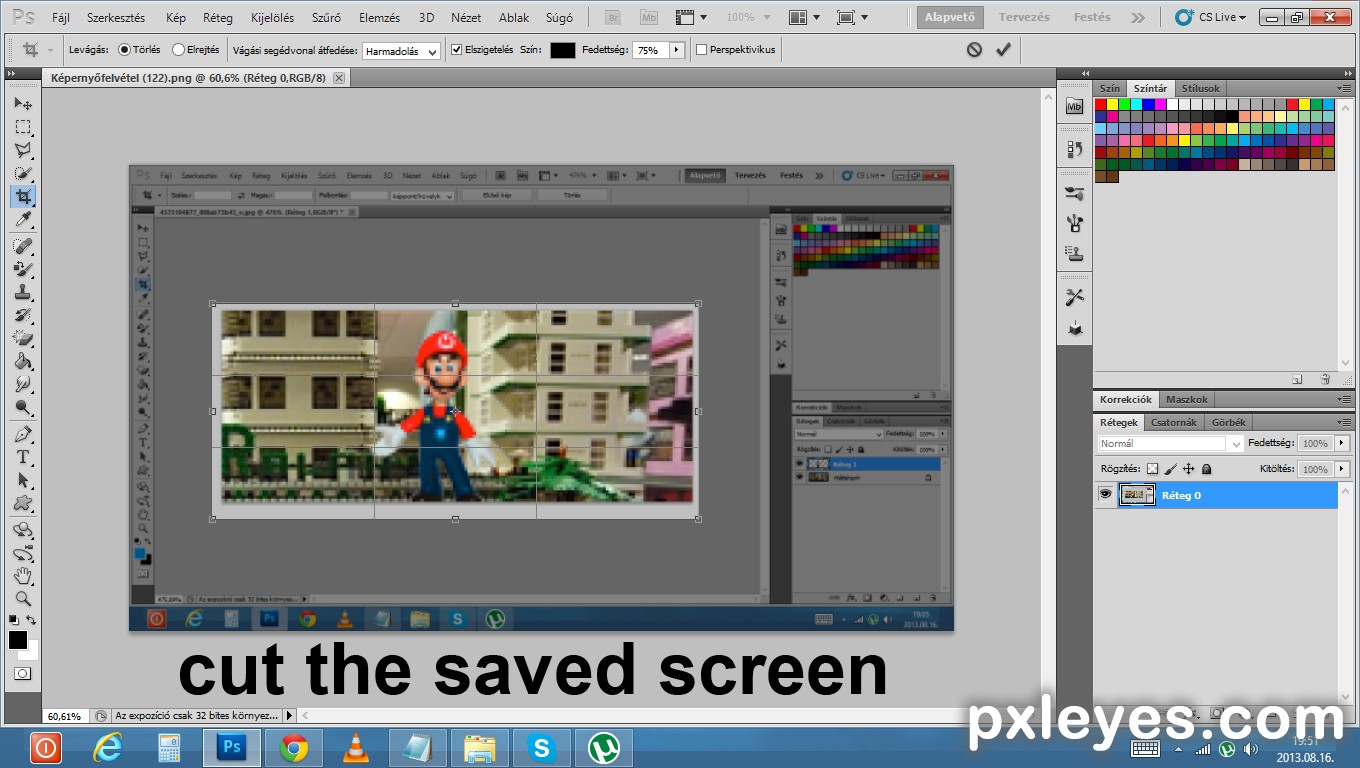The image size is (1360, 768).
Task: Open the Kitöltés 100% slider arrow
Action: tap(1342, 469)
